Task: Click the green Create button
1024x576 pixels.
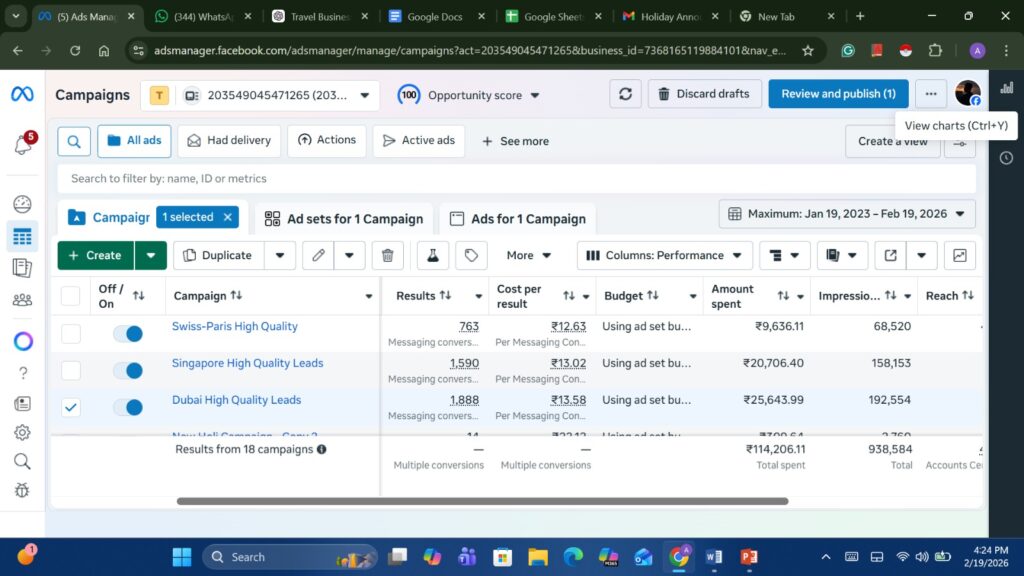Action: 96,255
